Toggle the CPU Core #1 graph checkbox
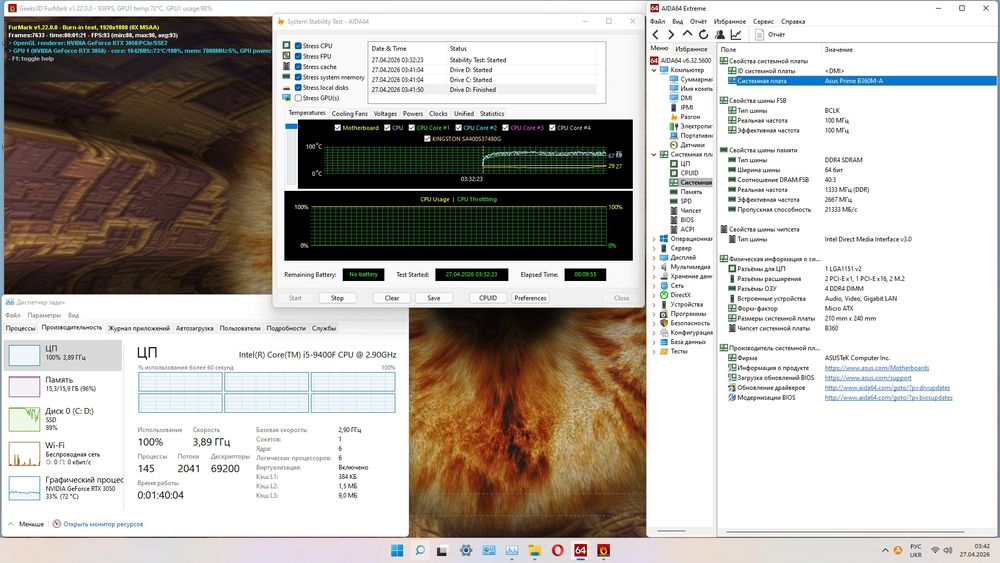Viewport: 1000px width, 563px height. tap(411, 128)
